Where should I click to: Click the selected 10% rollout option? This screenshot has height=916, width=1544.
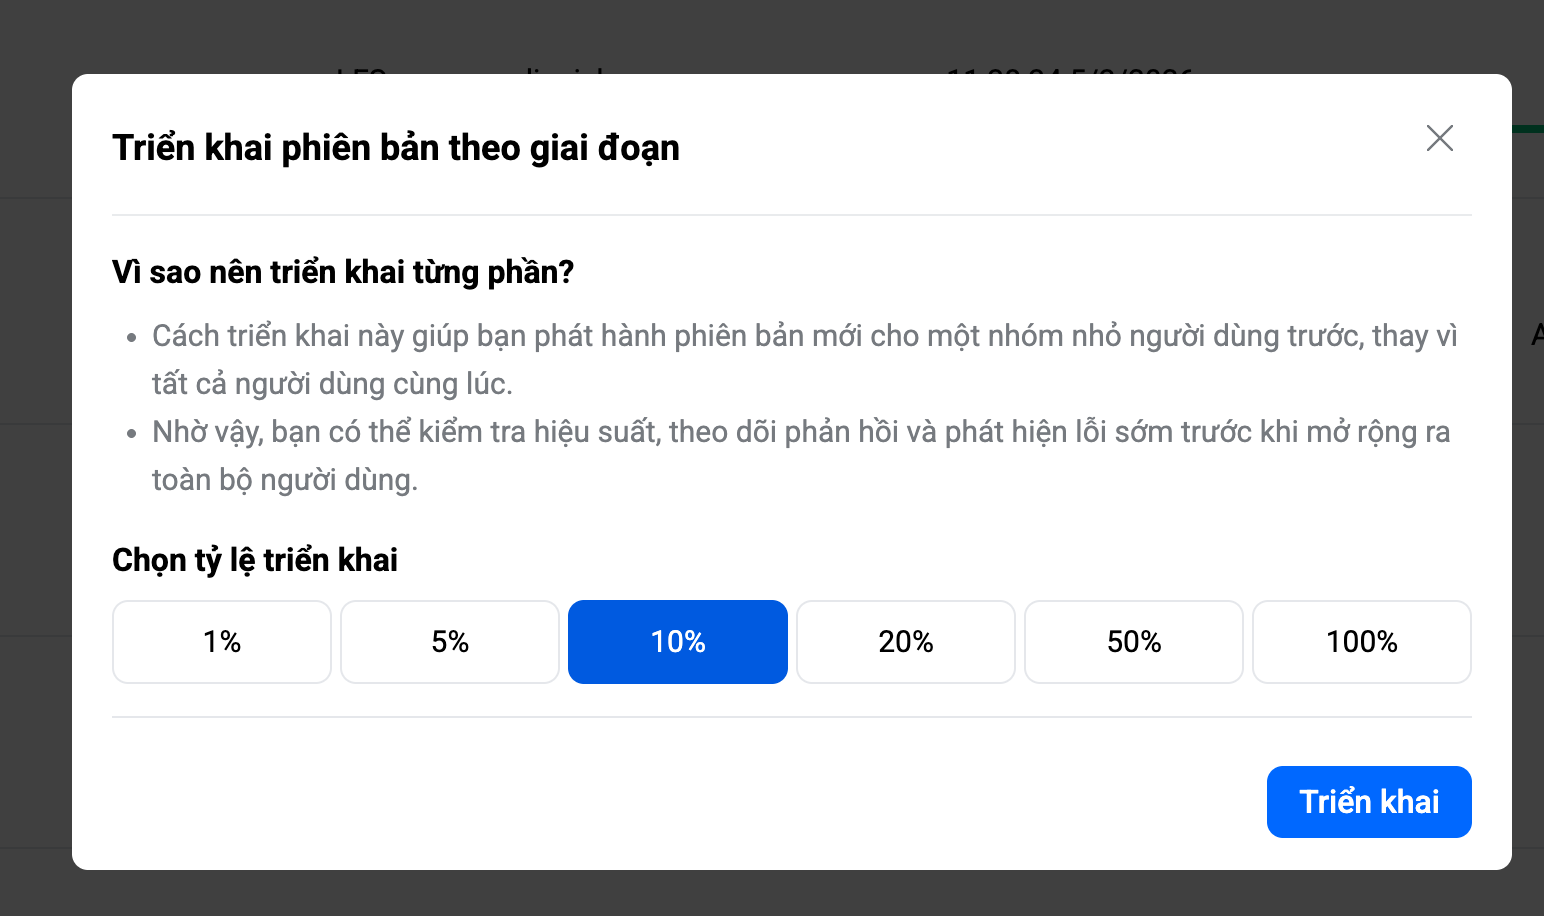click(x=678, y=642)
